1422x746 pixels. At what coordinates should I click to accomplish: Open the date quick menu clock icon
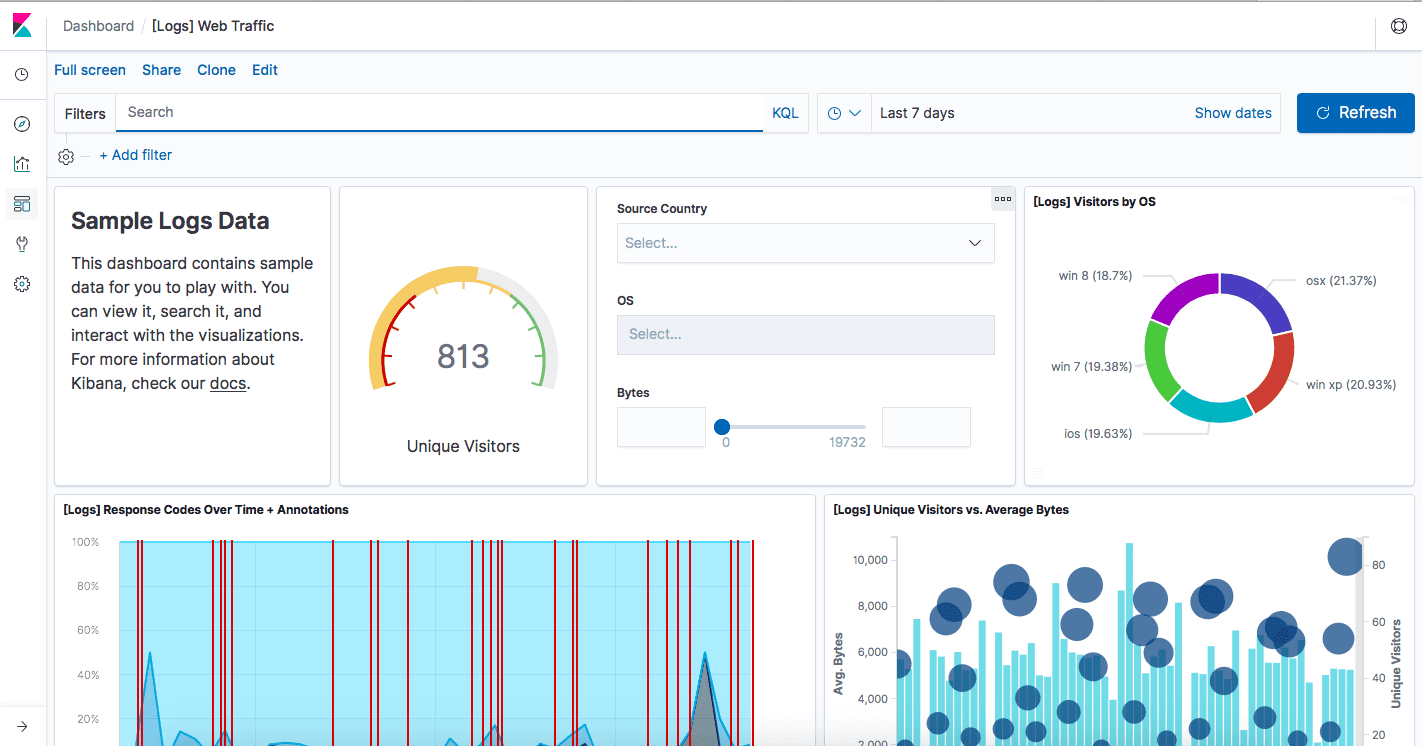pos(844,113)
